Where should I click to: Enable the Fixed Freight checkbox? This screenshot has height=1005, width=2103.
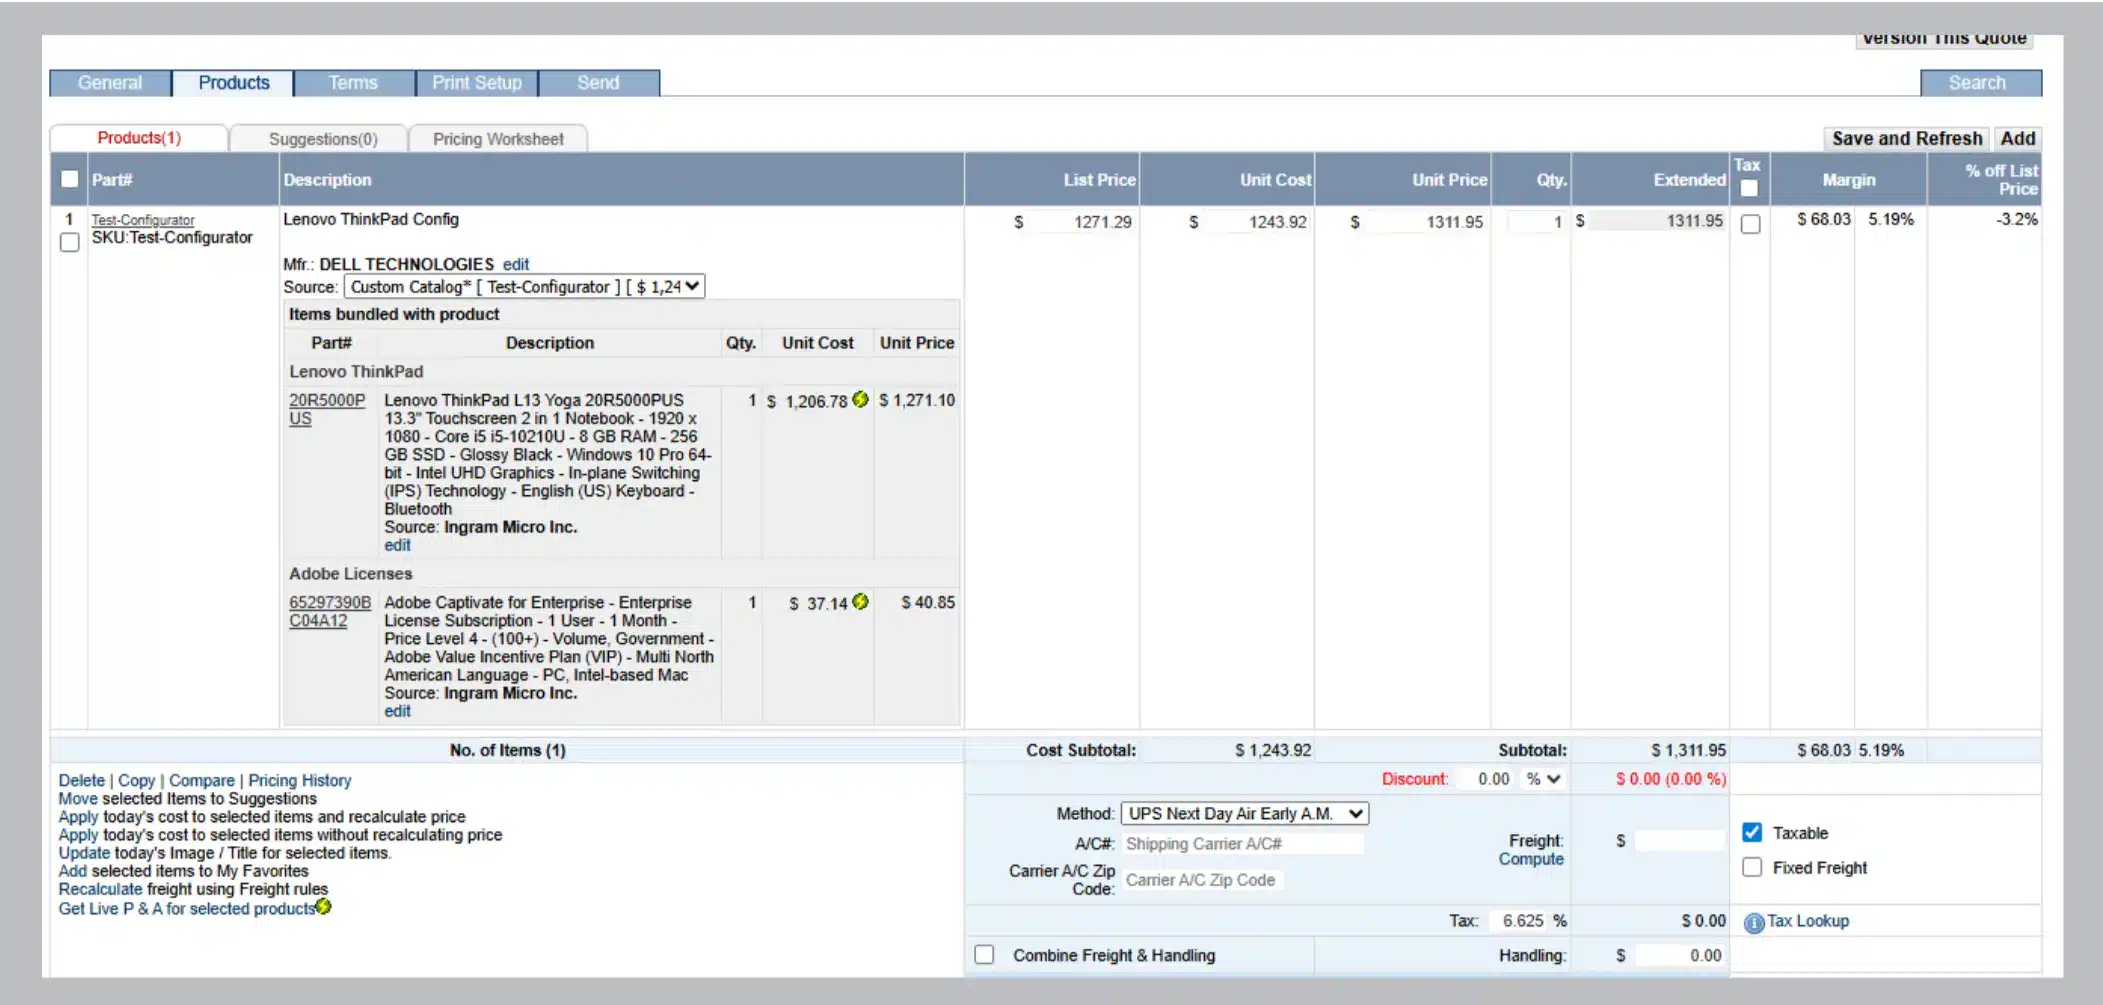[x=1752, y=867]
